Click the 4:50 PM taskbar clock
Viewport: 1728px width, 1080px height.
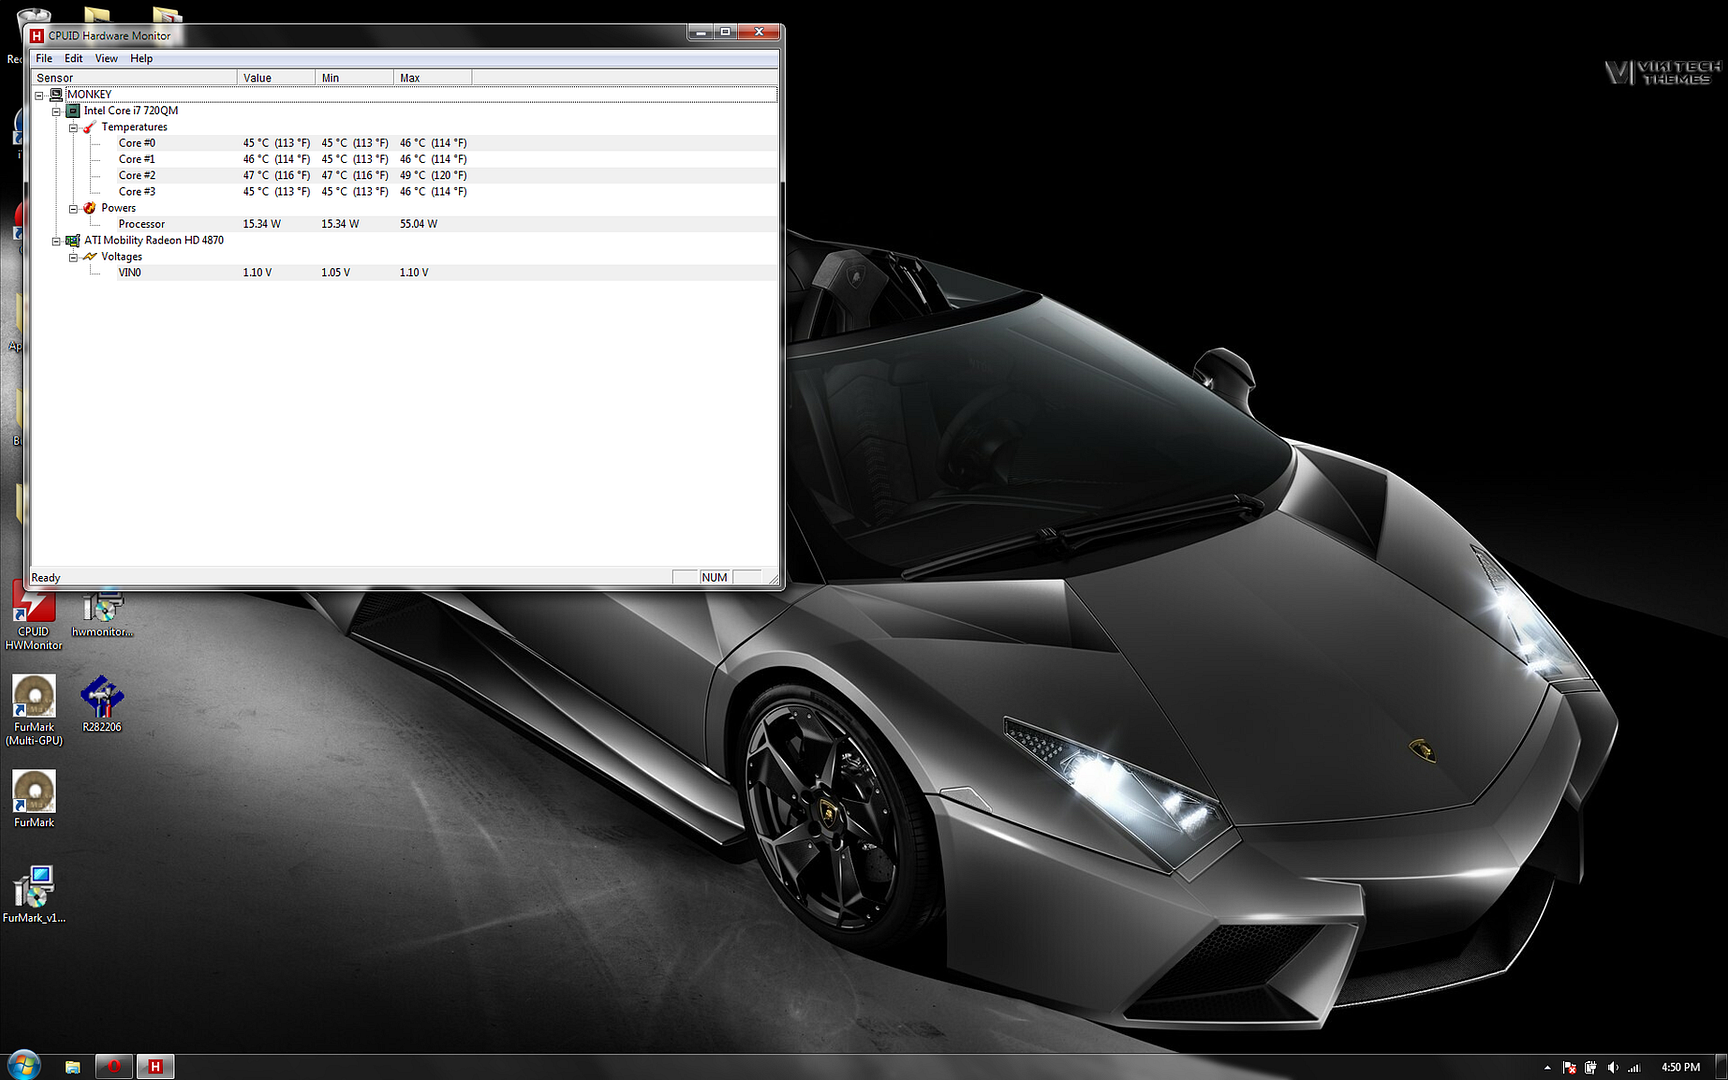coord(1680,1067)
